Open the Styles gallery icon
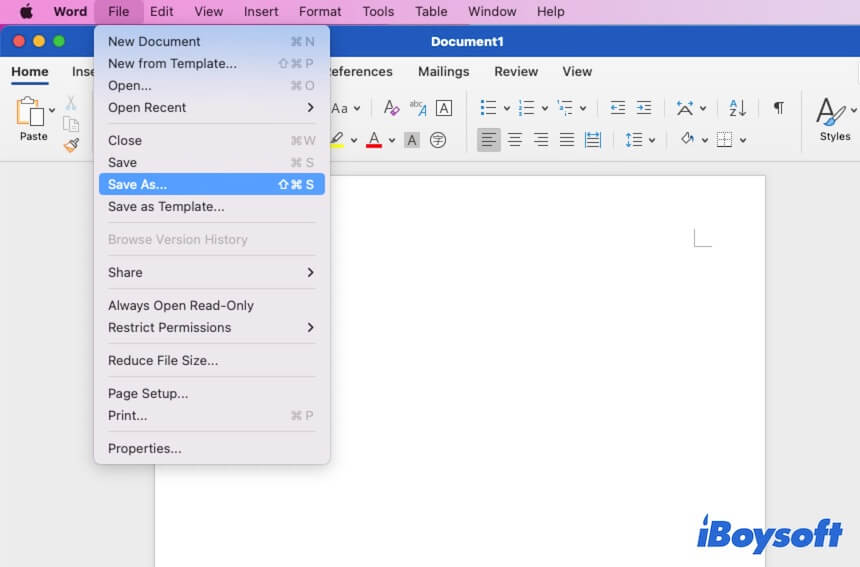 tap(833, 111)
